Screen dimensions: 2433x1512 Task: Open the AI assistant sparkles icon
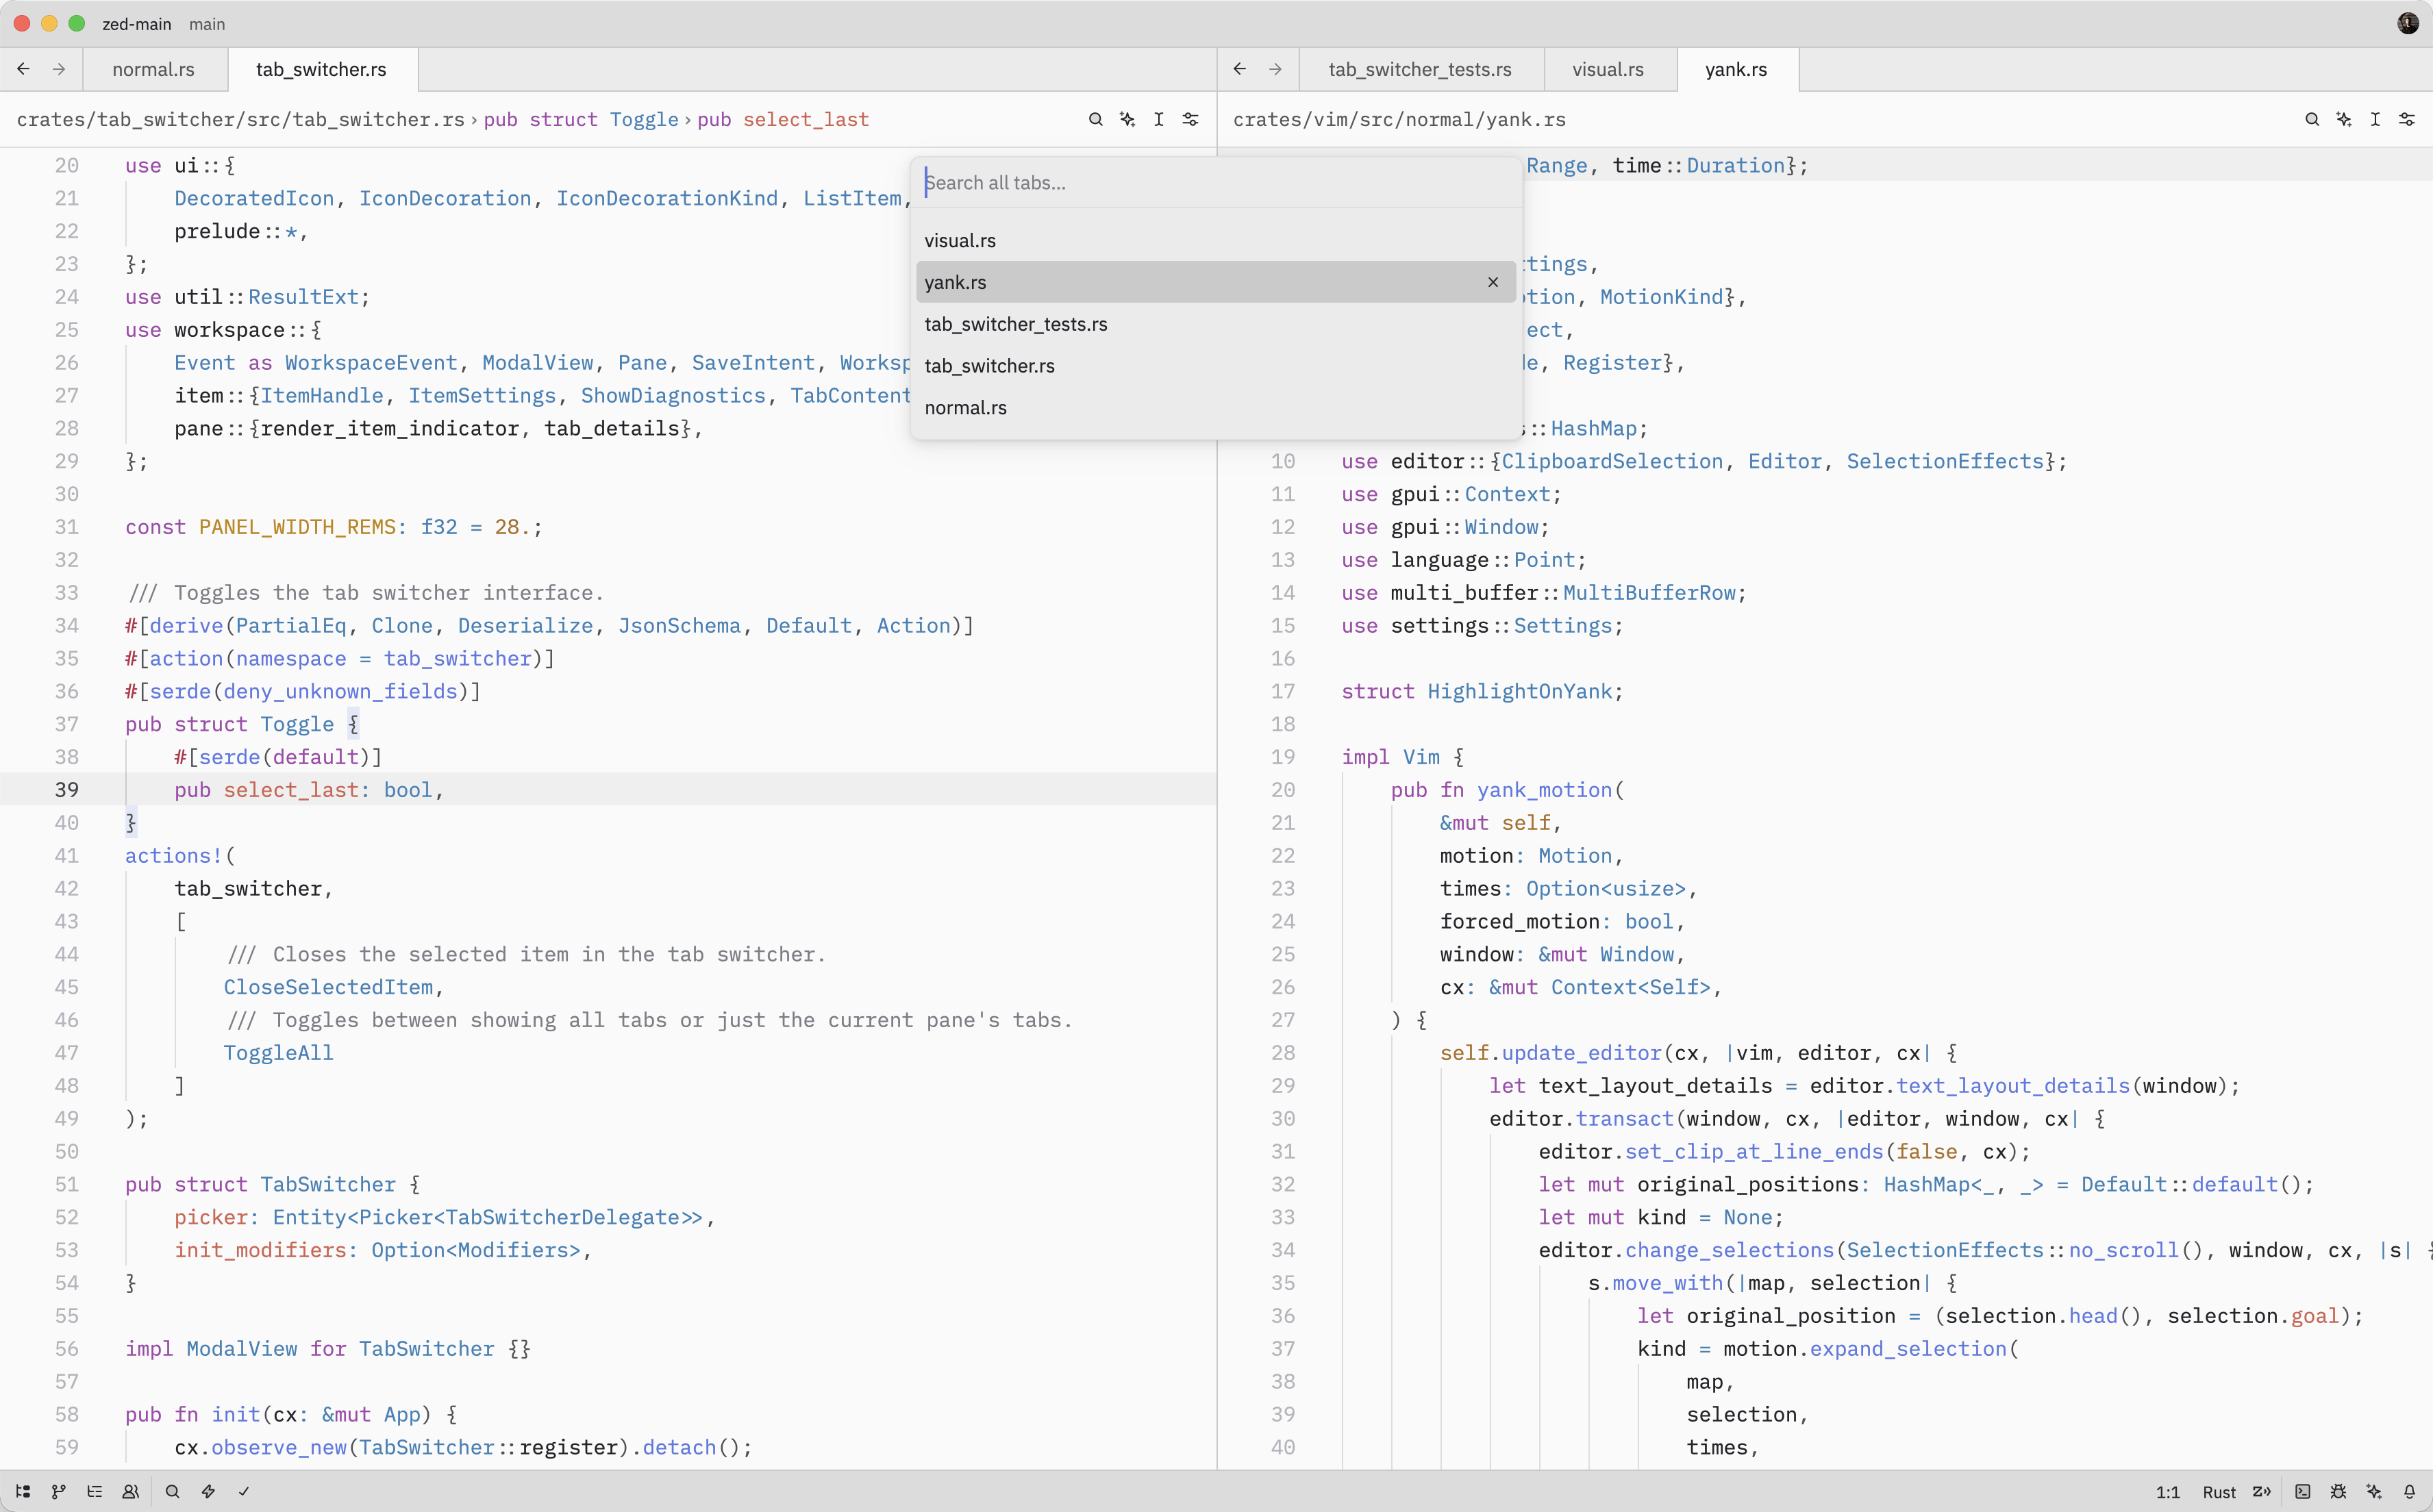[2374, 1491]
